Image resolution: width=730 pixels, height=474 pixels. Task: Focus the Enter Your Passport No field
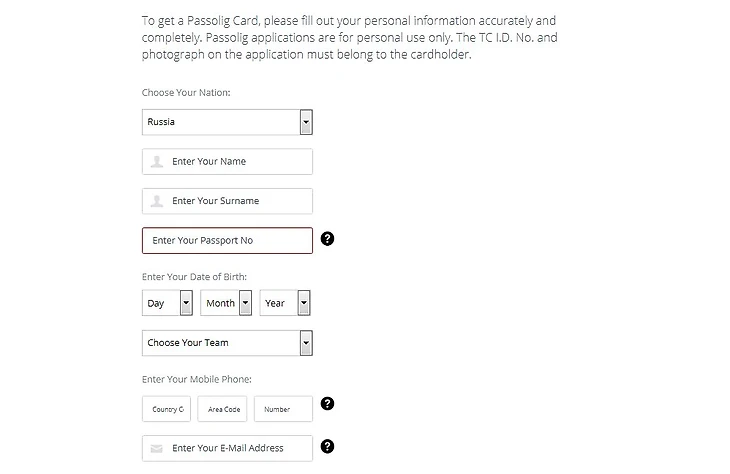tap(227, 241)
